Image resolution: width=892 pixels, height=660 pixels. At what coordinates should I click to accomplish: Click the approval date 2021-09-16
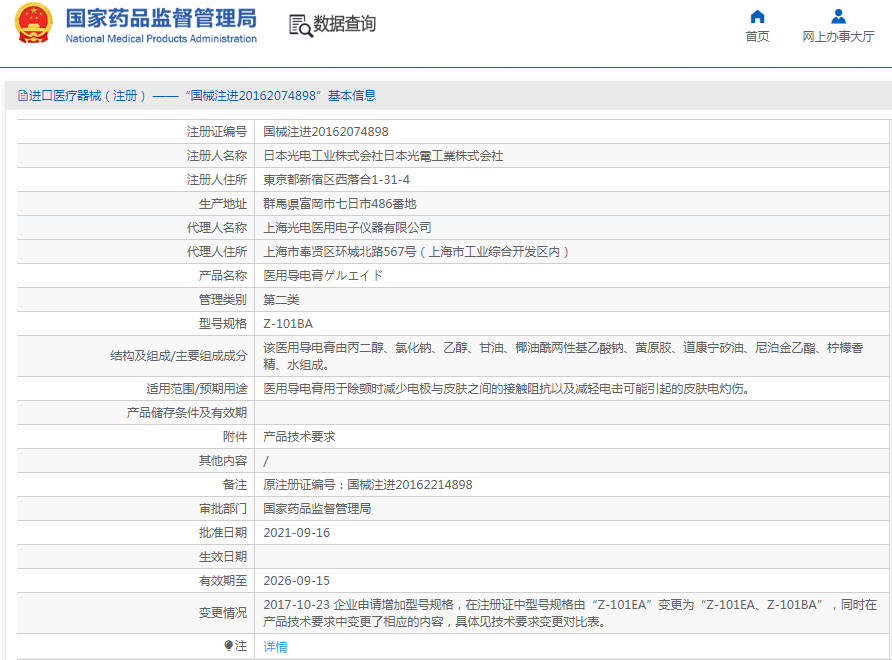(x=296, y=532)
